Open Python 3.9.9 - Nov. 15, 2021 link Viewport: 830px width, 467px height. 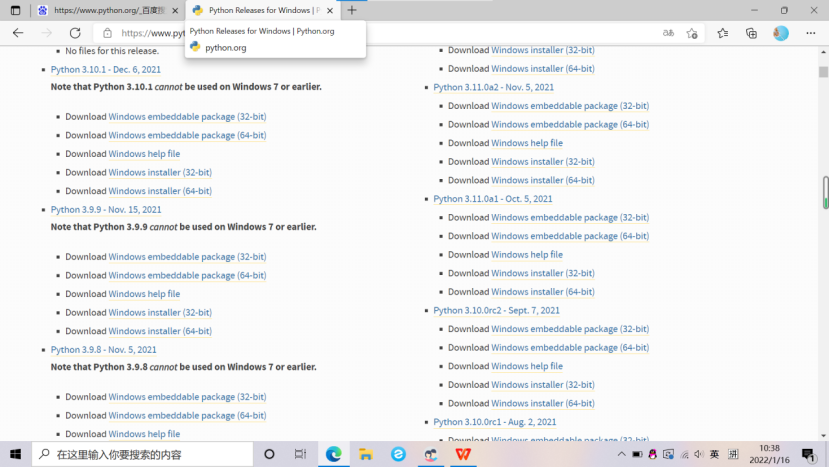pos(106,210)
